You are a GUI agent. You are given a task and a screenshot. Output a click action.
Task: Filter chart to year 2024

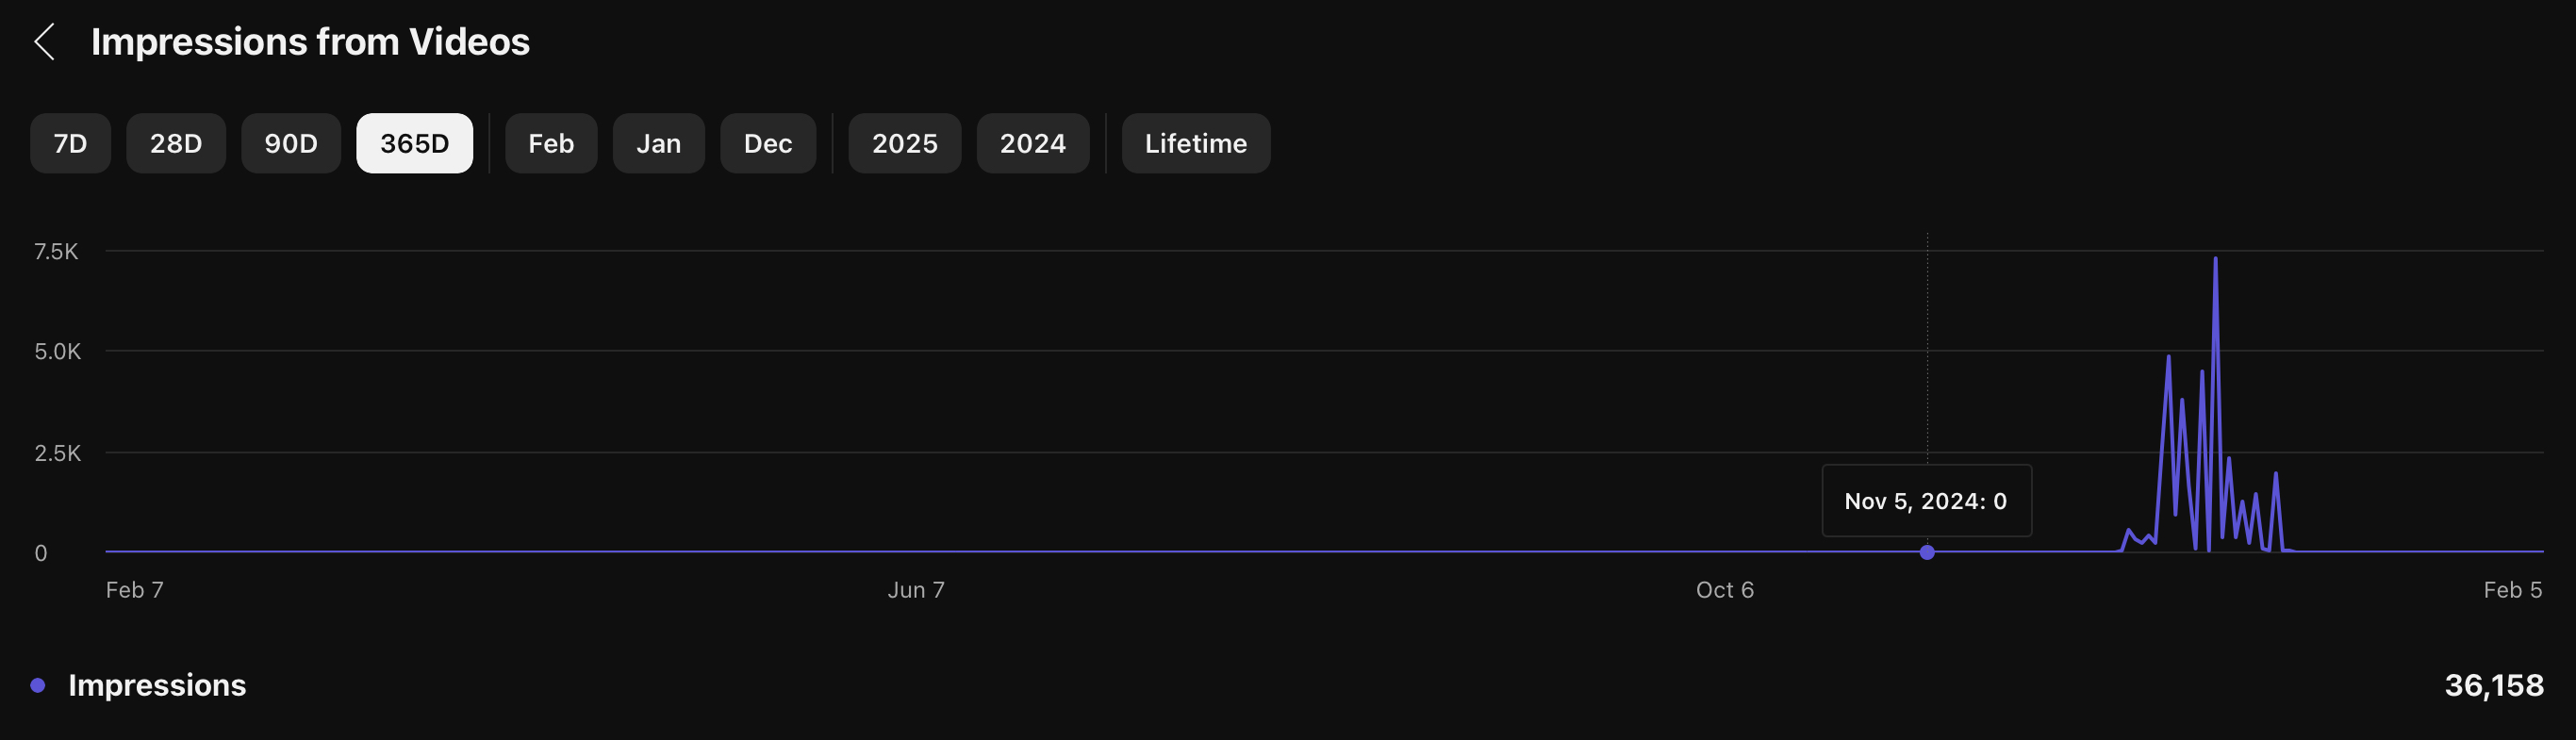pos(1032,143)
